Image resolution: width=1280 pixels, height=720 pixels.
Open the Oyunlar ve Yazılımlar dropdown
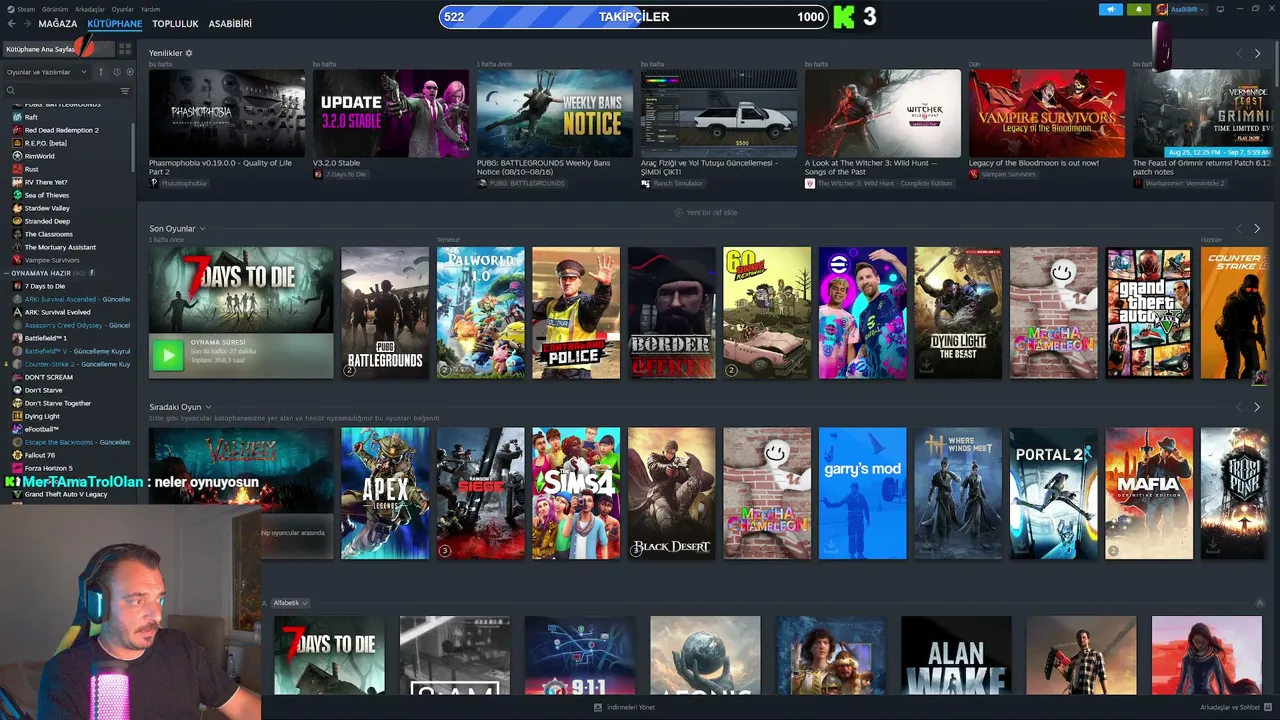pos(47,72)
